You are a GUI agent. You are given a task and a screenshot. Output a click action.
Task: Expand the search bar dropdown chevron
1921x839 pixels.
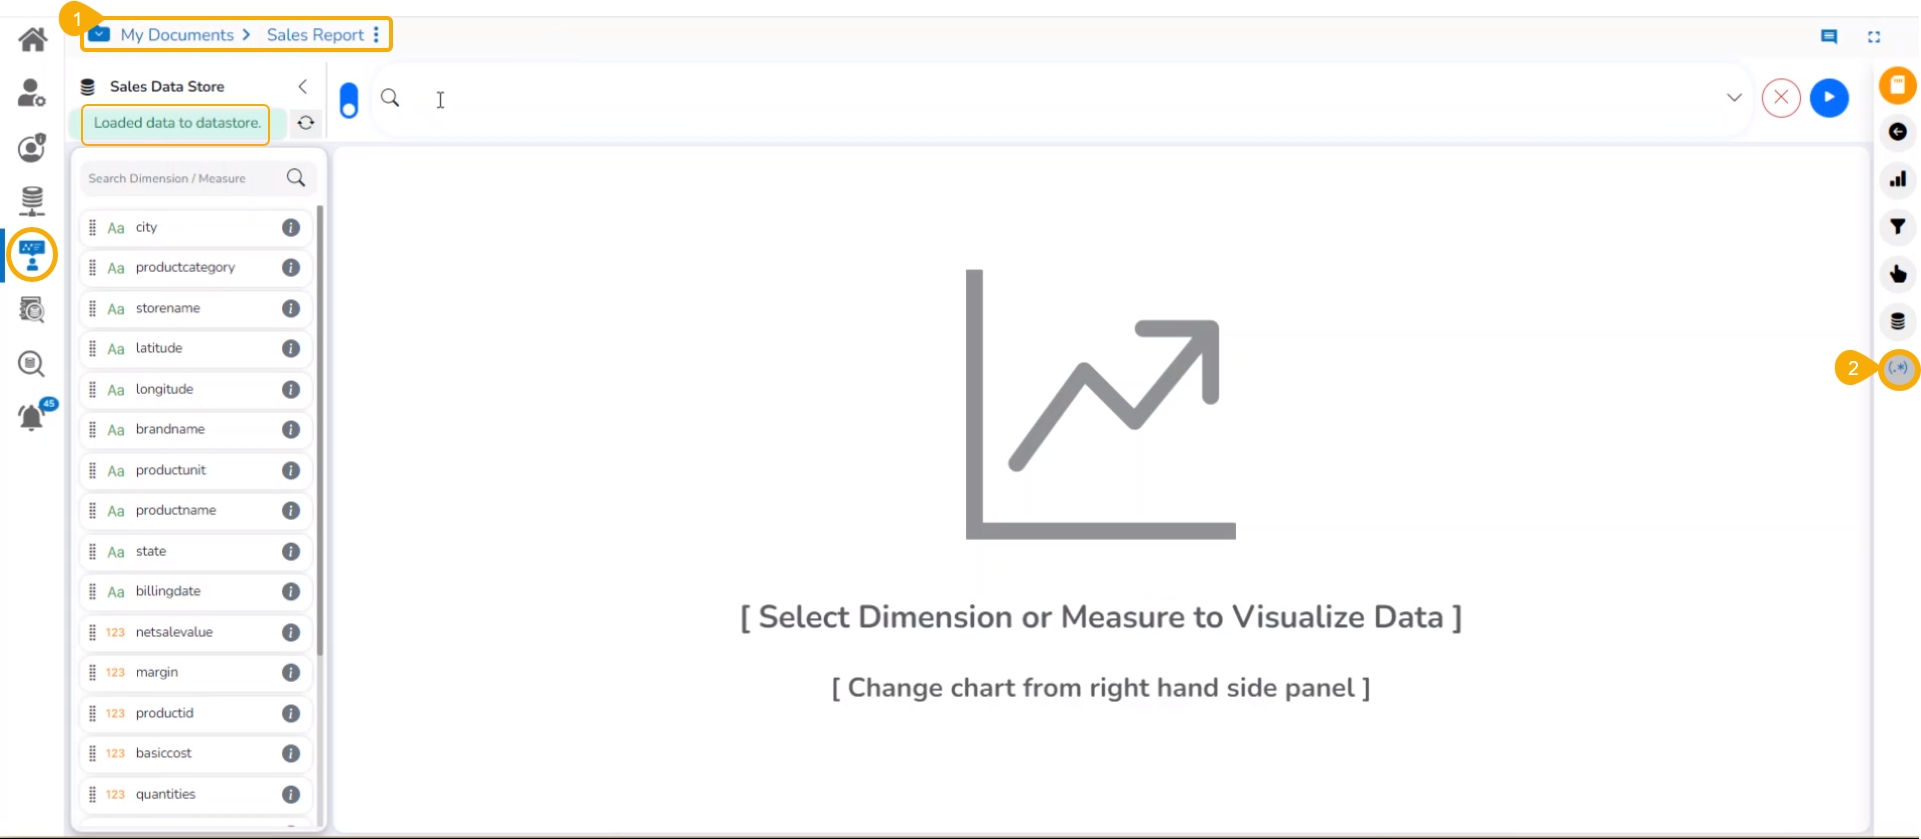[x=1734, y=98]
